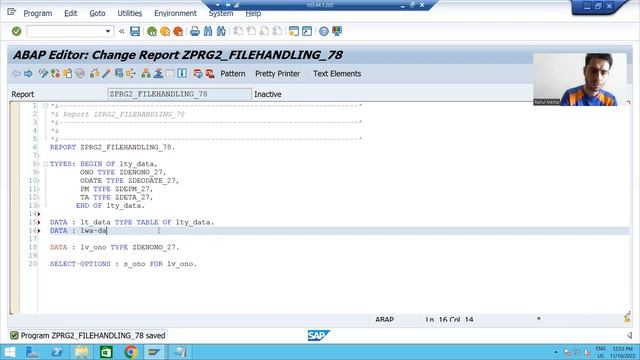The image size is (640, 360).
Task: Click the Pretty Printer button
Action: point(278,73)
